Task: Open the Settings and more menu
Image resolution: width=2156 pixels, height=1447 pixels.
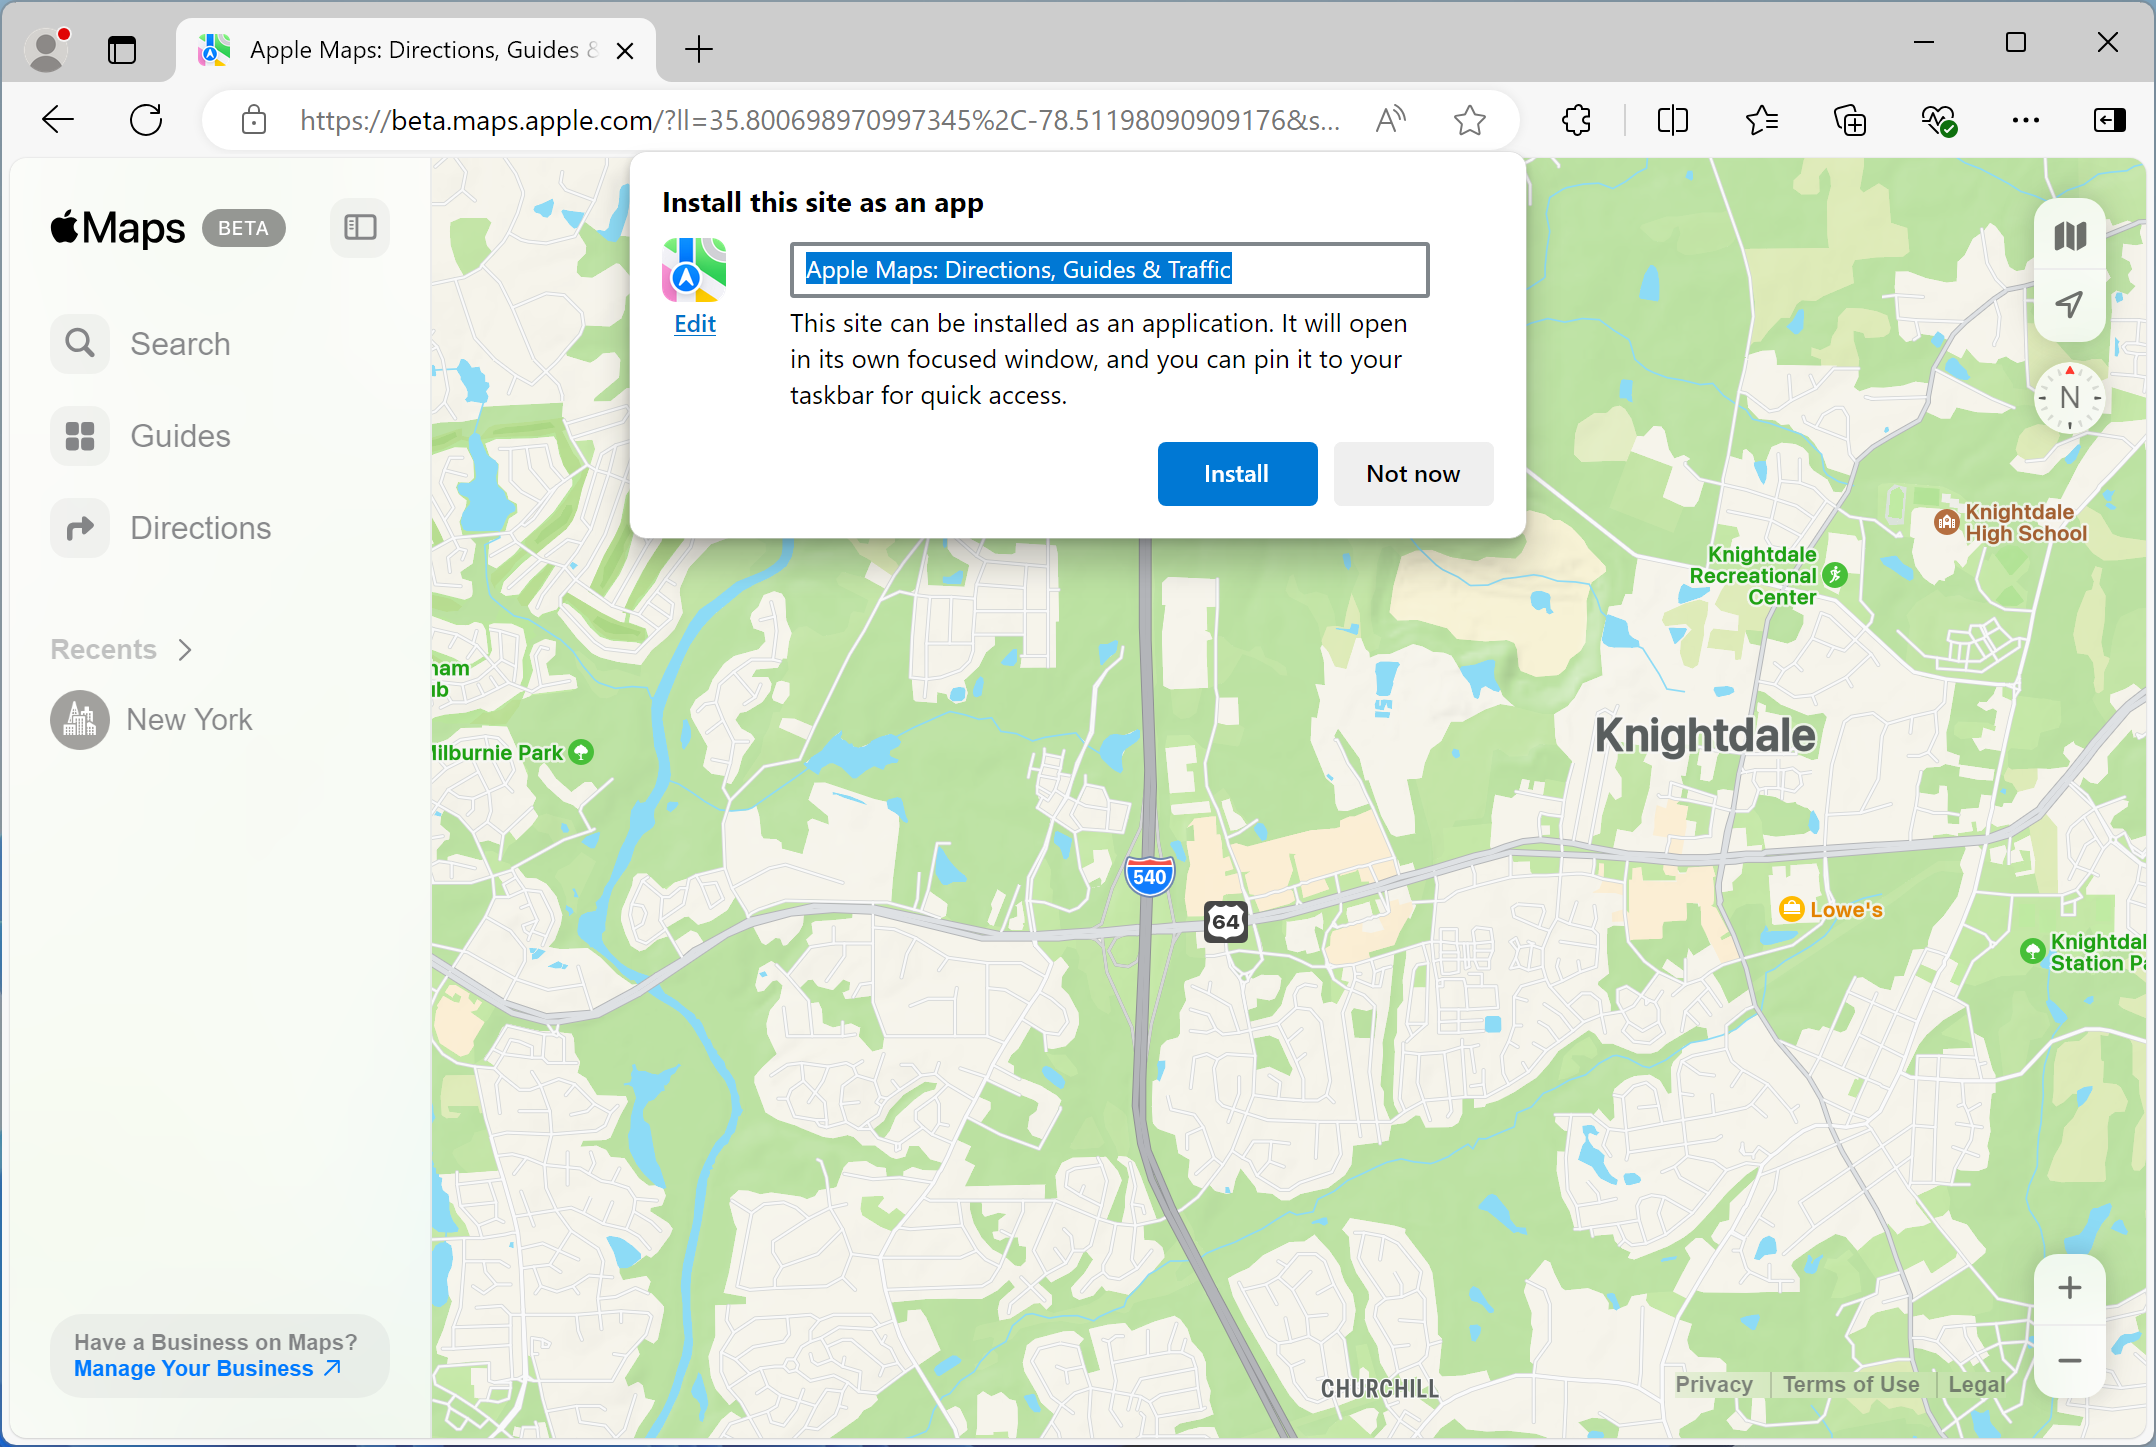Action: coord(2024,120)
